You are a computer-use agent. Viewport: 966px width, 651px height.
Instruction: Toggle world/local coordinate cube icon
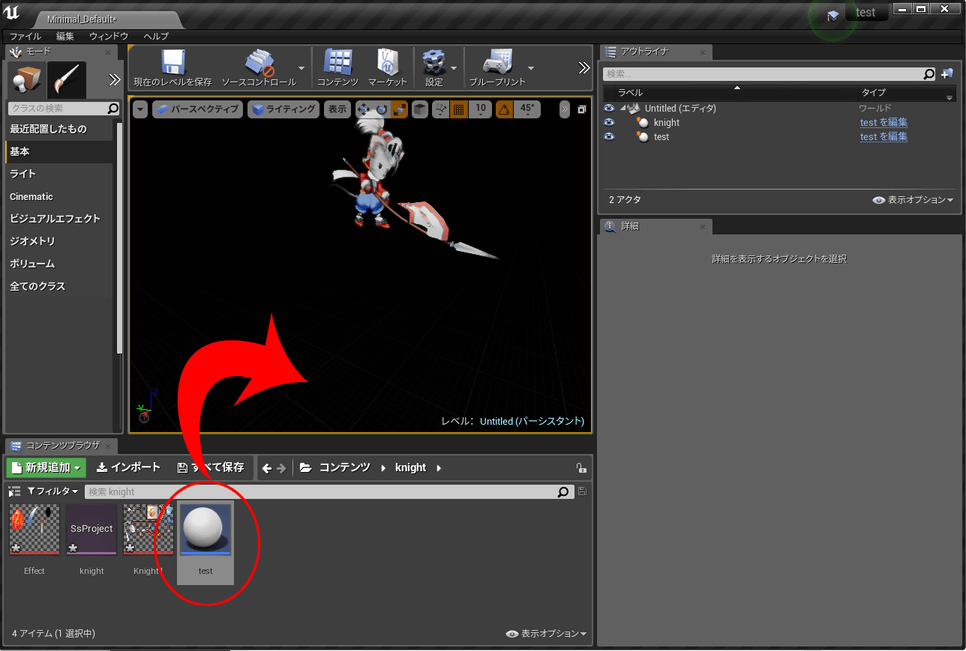click(x=420, y=110)
